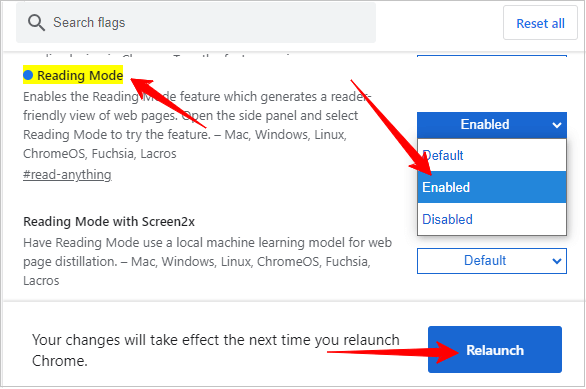Open the #read-anything flag link
Image resolution: width=586 pixels, height=389 pixels.
[x=67, y=175]
